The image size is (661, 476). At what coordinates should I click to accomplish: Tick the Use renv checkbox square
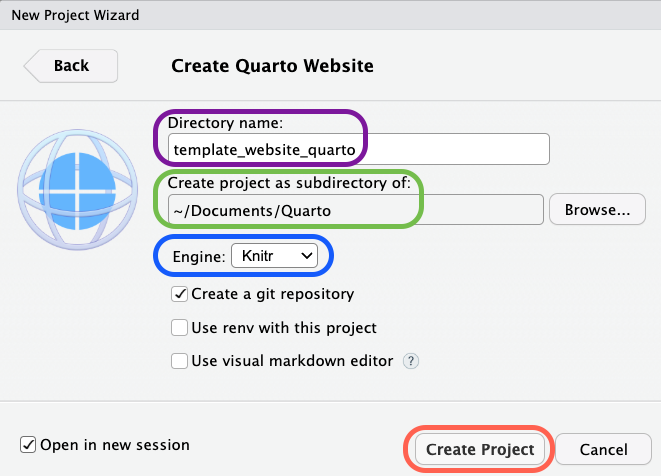[x=180, y=328]
